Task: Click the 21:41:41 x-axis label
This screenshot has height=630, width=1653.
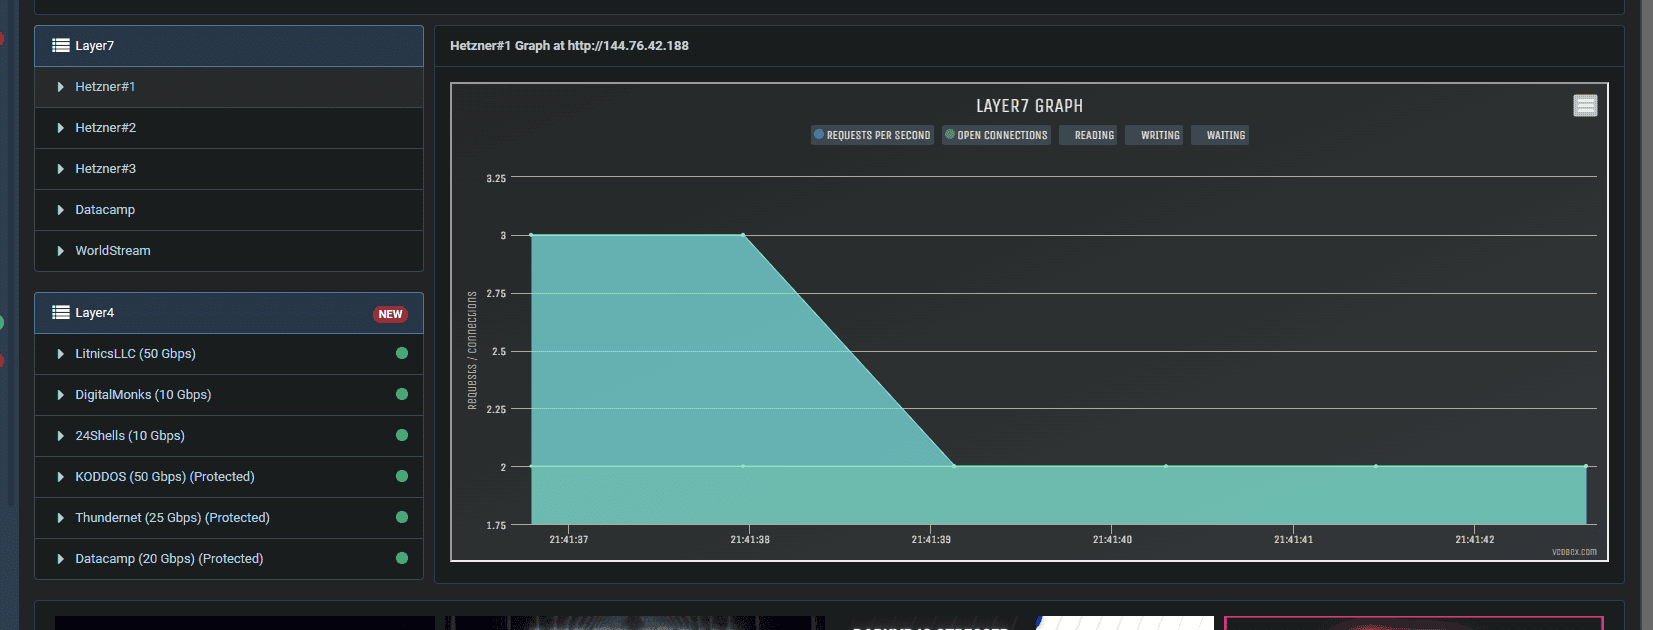Action: click(1293, 540)
